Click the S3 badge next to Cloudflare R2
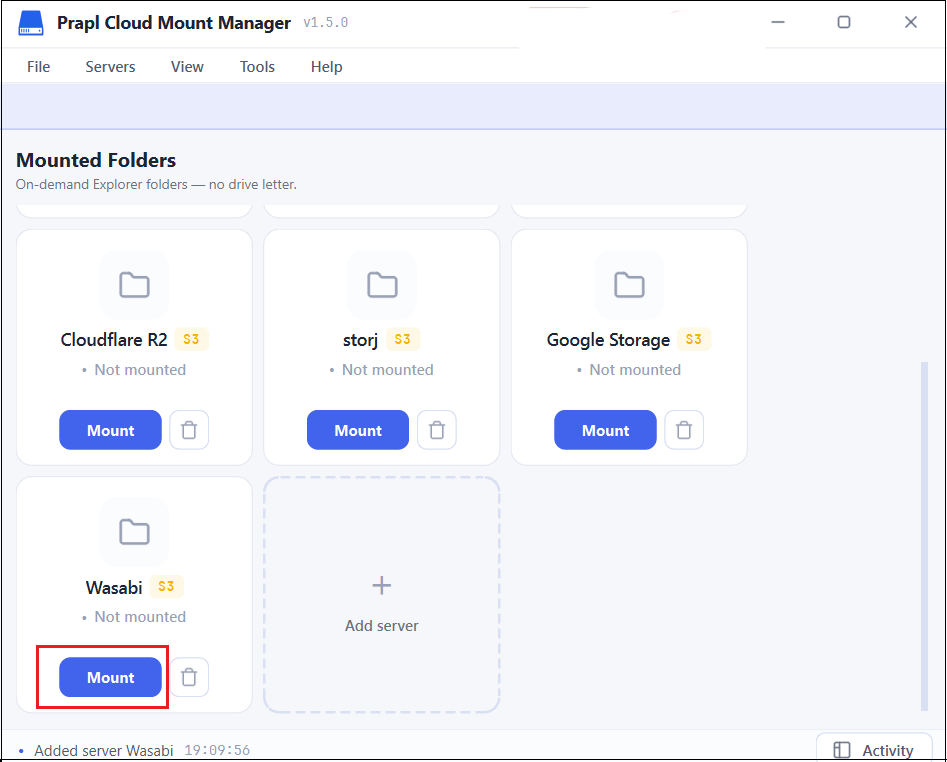 point(191,339)
